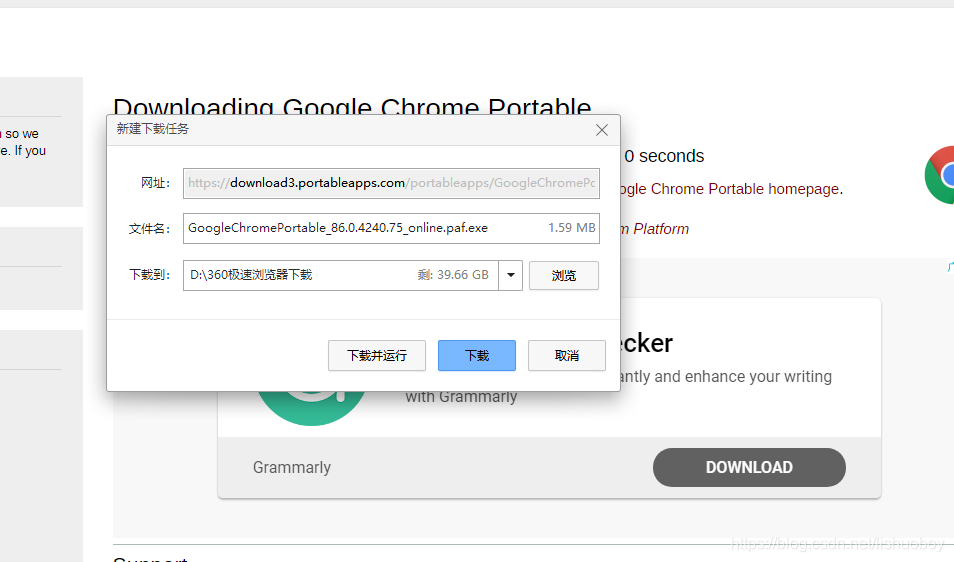Close the new download task dialog

[x=602, y=130]
